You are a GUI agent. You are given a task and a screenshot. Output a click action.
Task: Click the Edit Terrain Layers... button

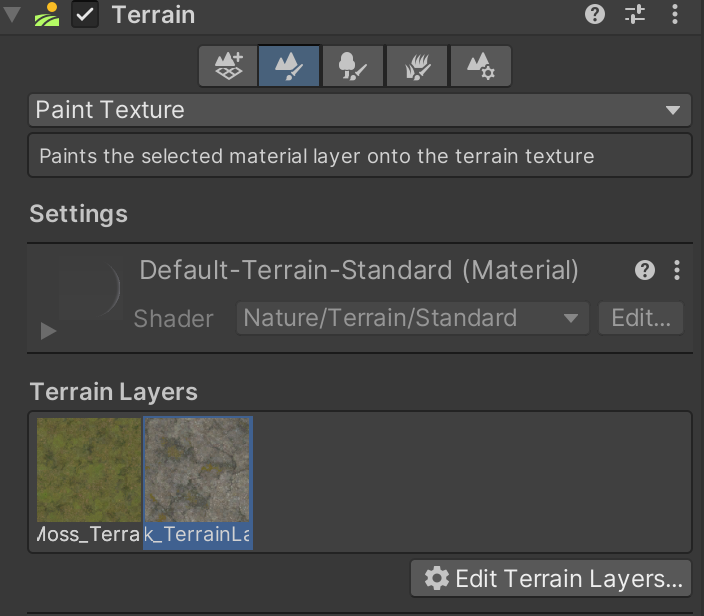click(x=551, y=578)
